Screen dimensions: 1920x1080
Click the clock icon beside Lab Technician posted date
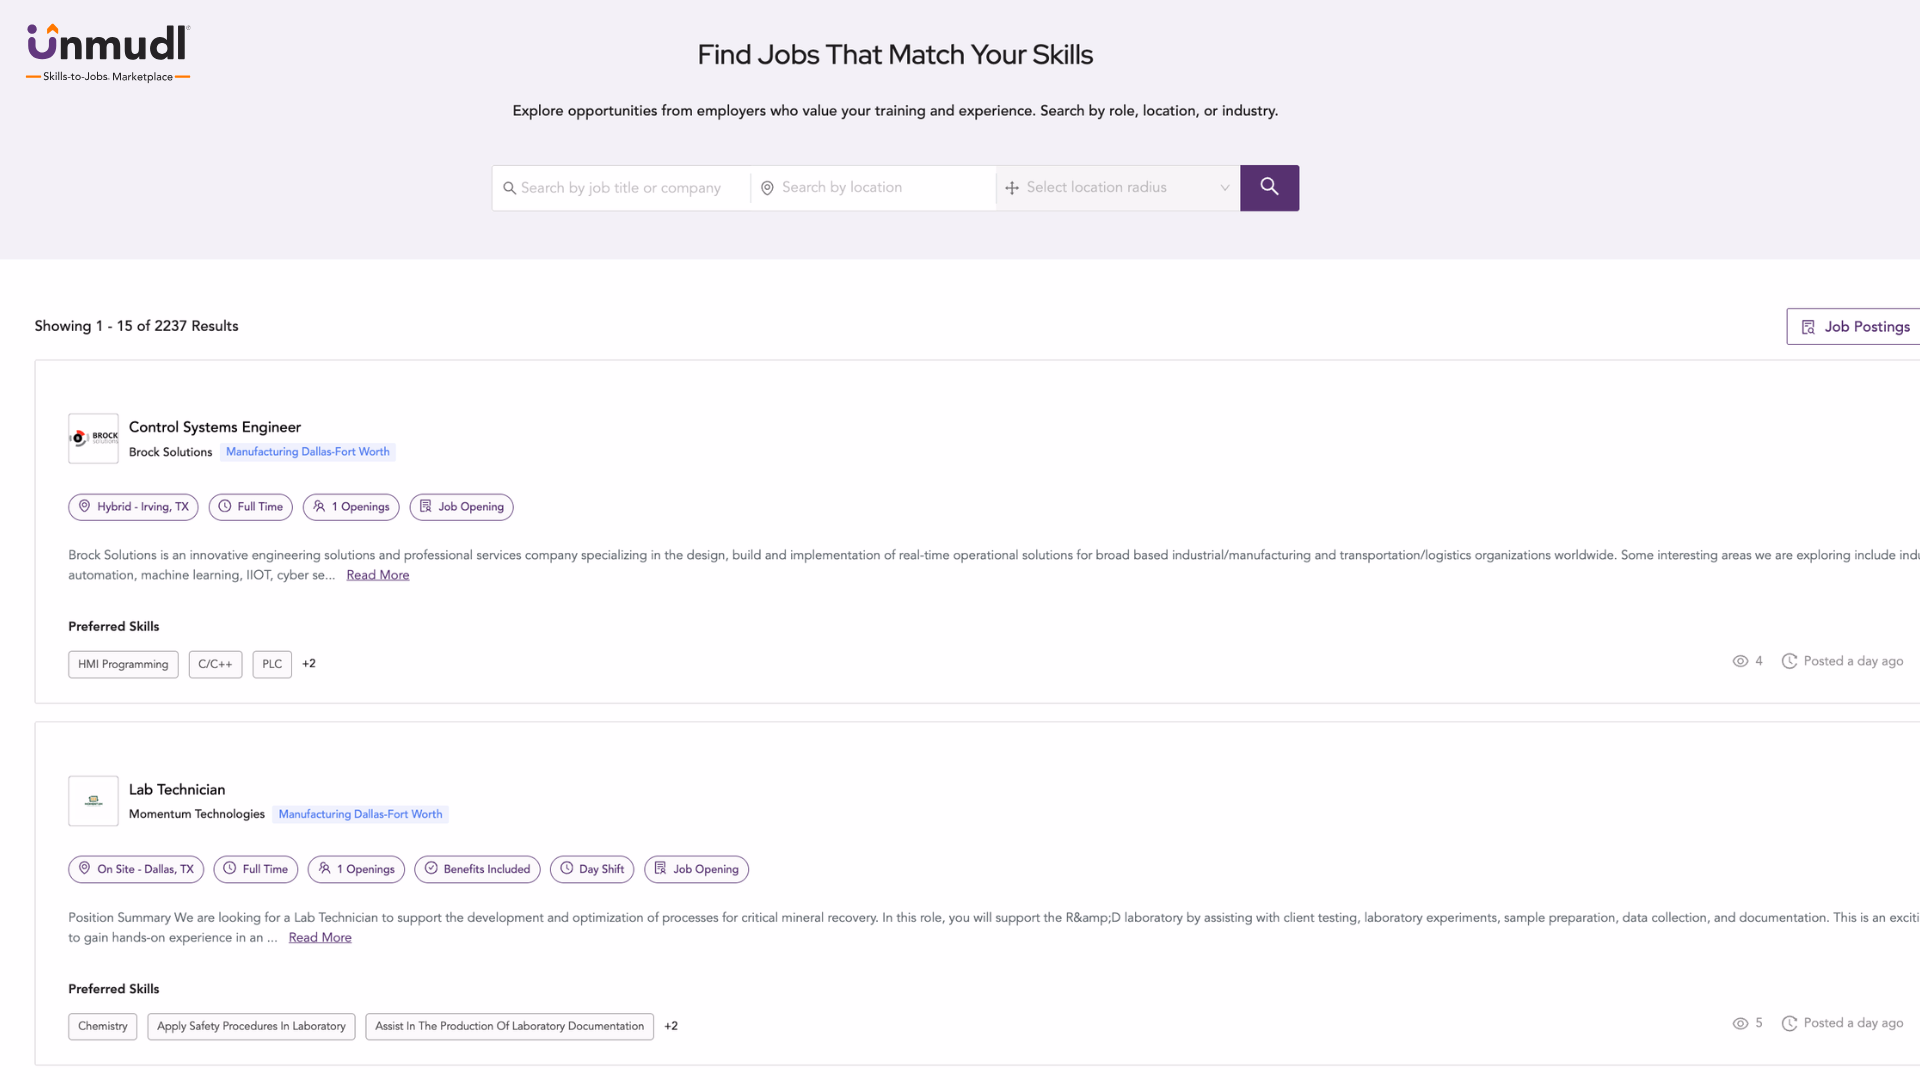pos(1789,1023)
